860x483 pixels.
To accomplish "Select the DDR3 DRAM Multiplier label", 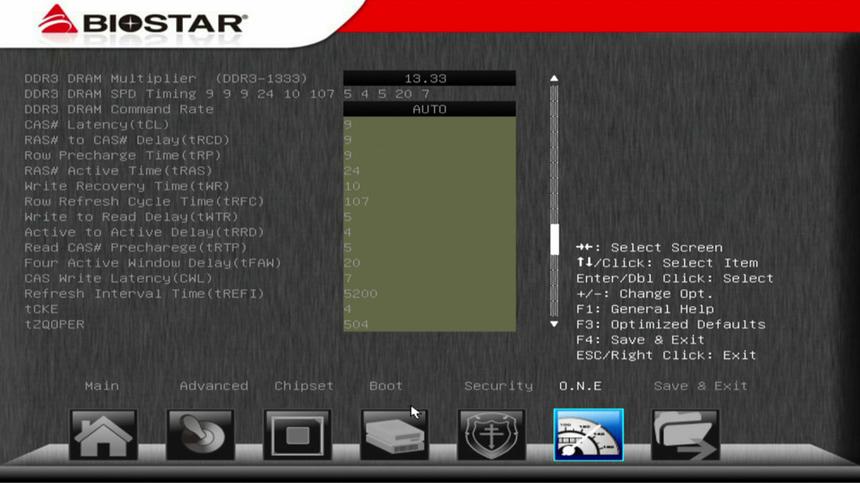I will 166,78.
